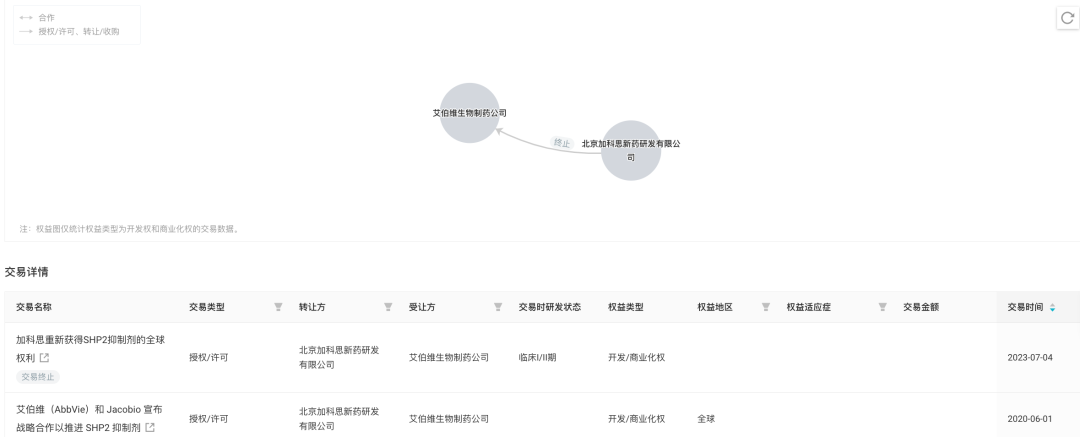This screenshot has width=1080, height=437.
Task: Open filter for 权益地区 column
Action: coord(766,307)
